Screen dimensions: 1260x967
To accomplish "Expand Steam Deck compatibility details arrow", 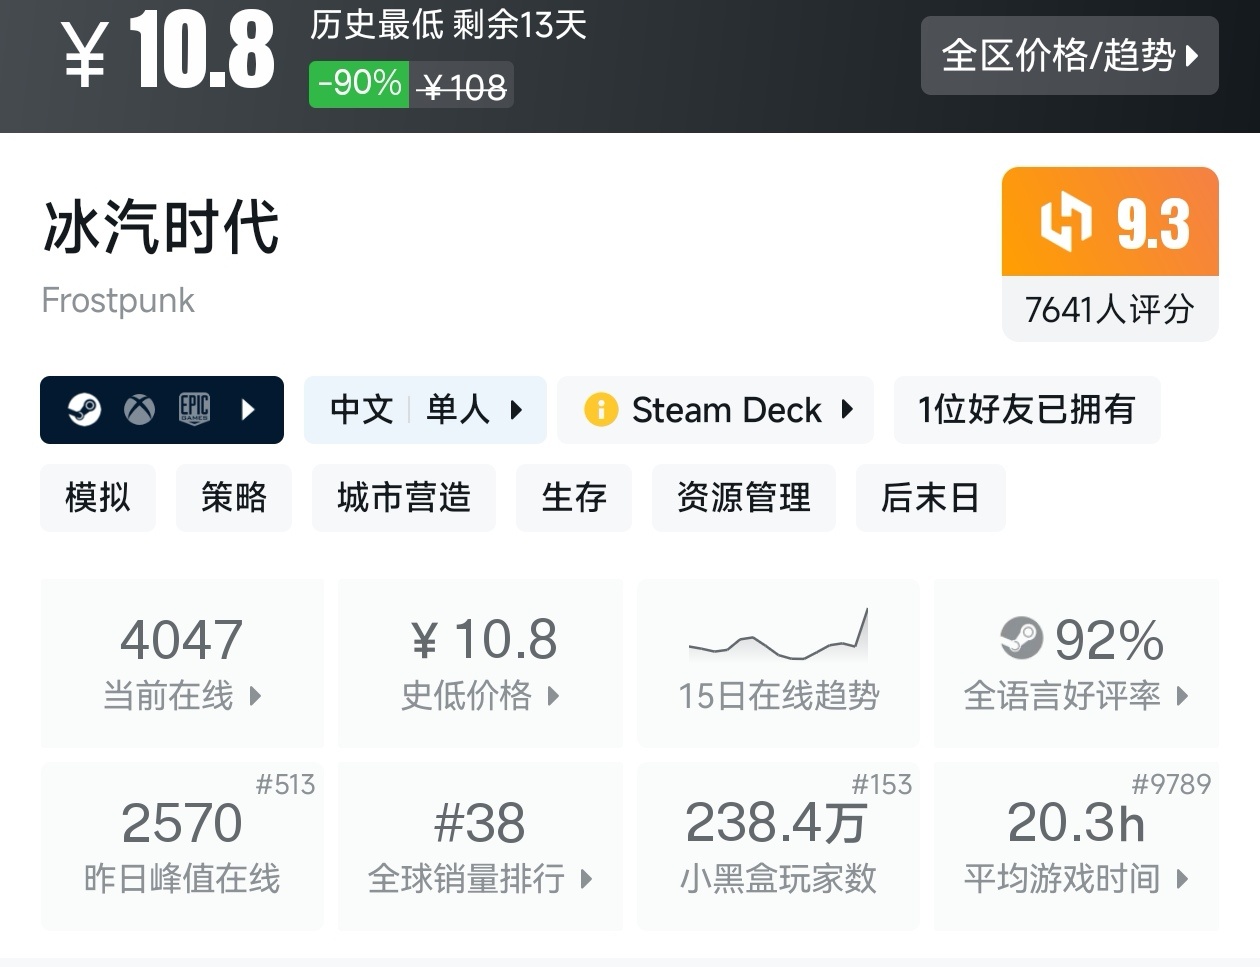I will (847, 410).
